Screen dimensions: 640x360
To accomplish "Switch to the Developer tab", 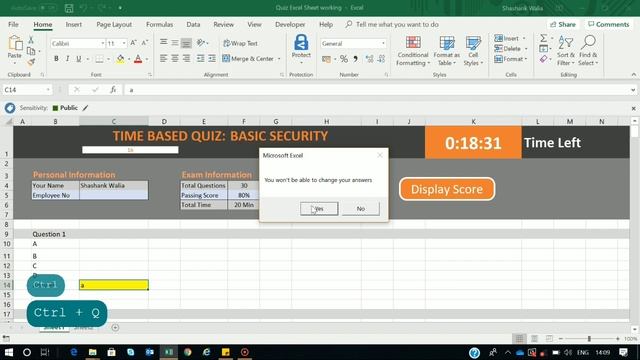I will click(290, 24).
